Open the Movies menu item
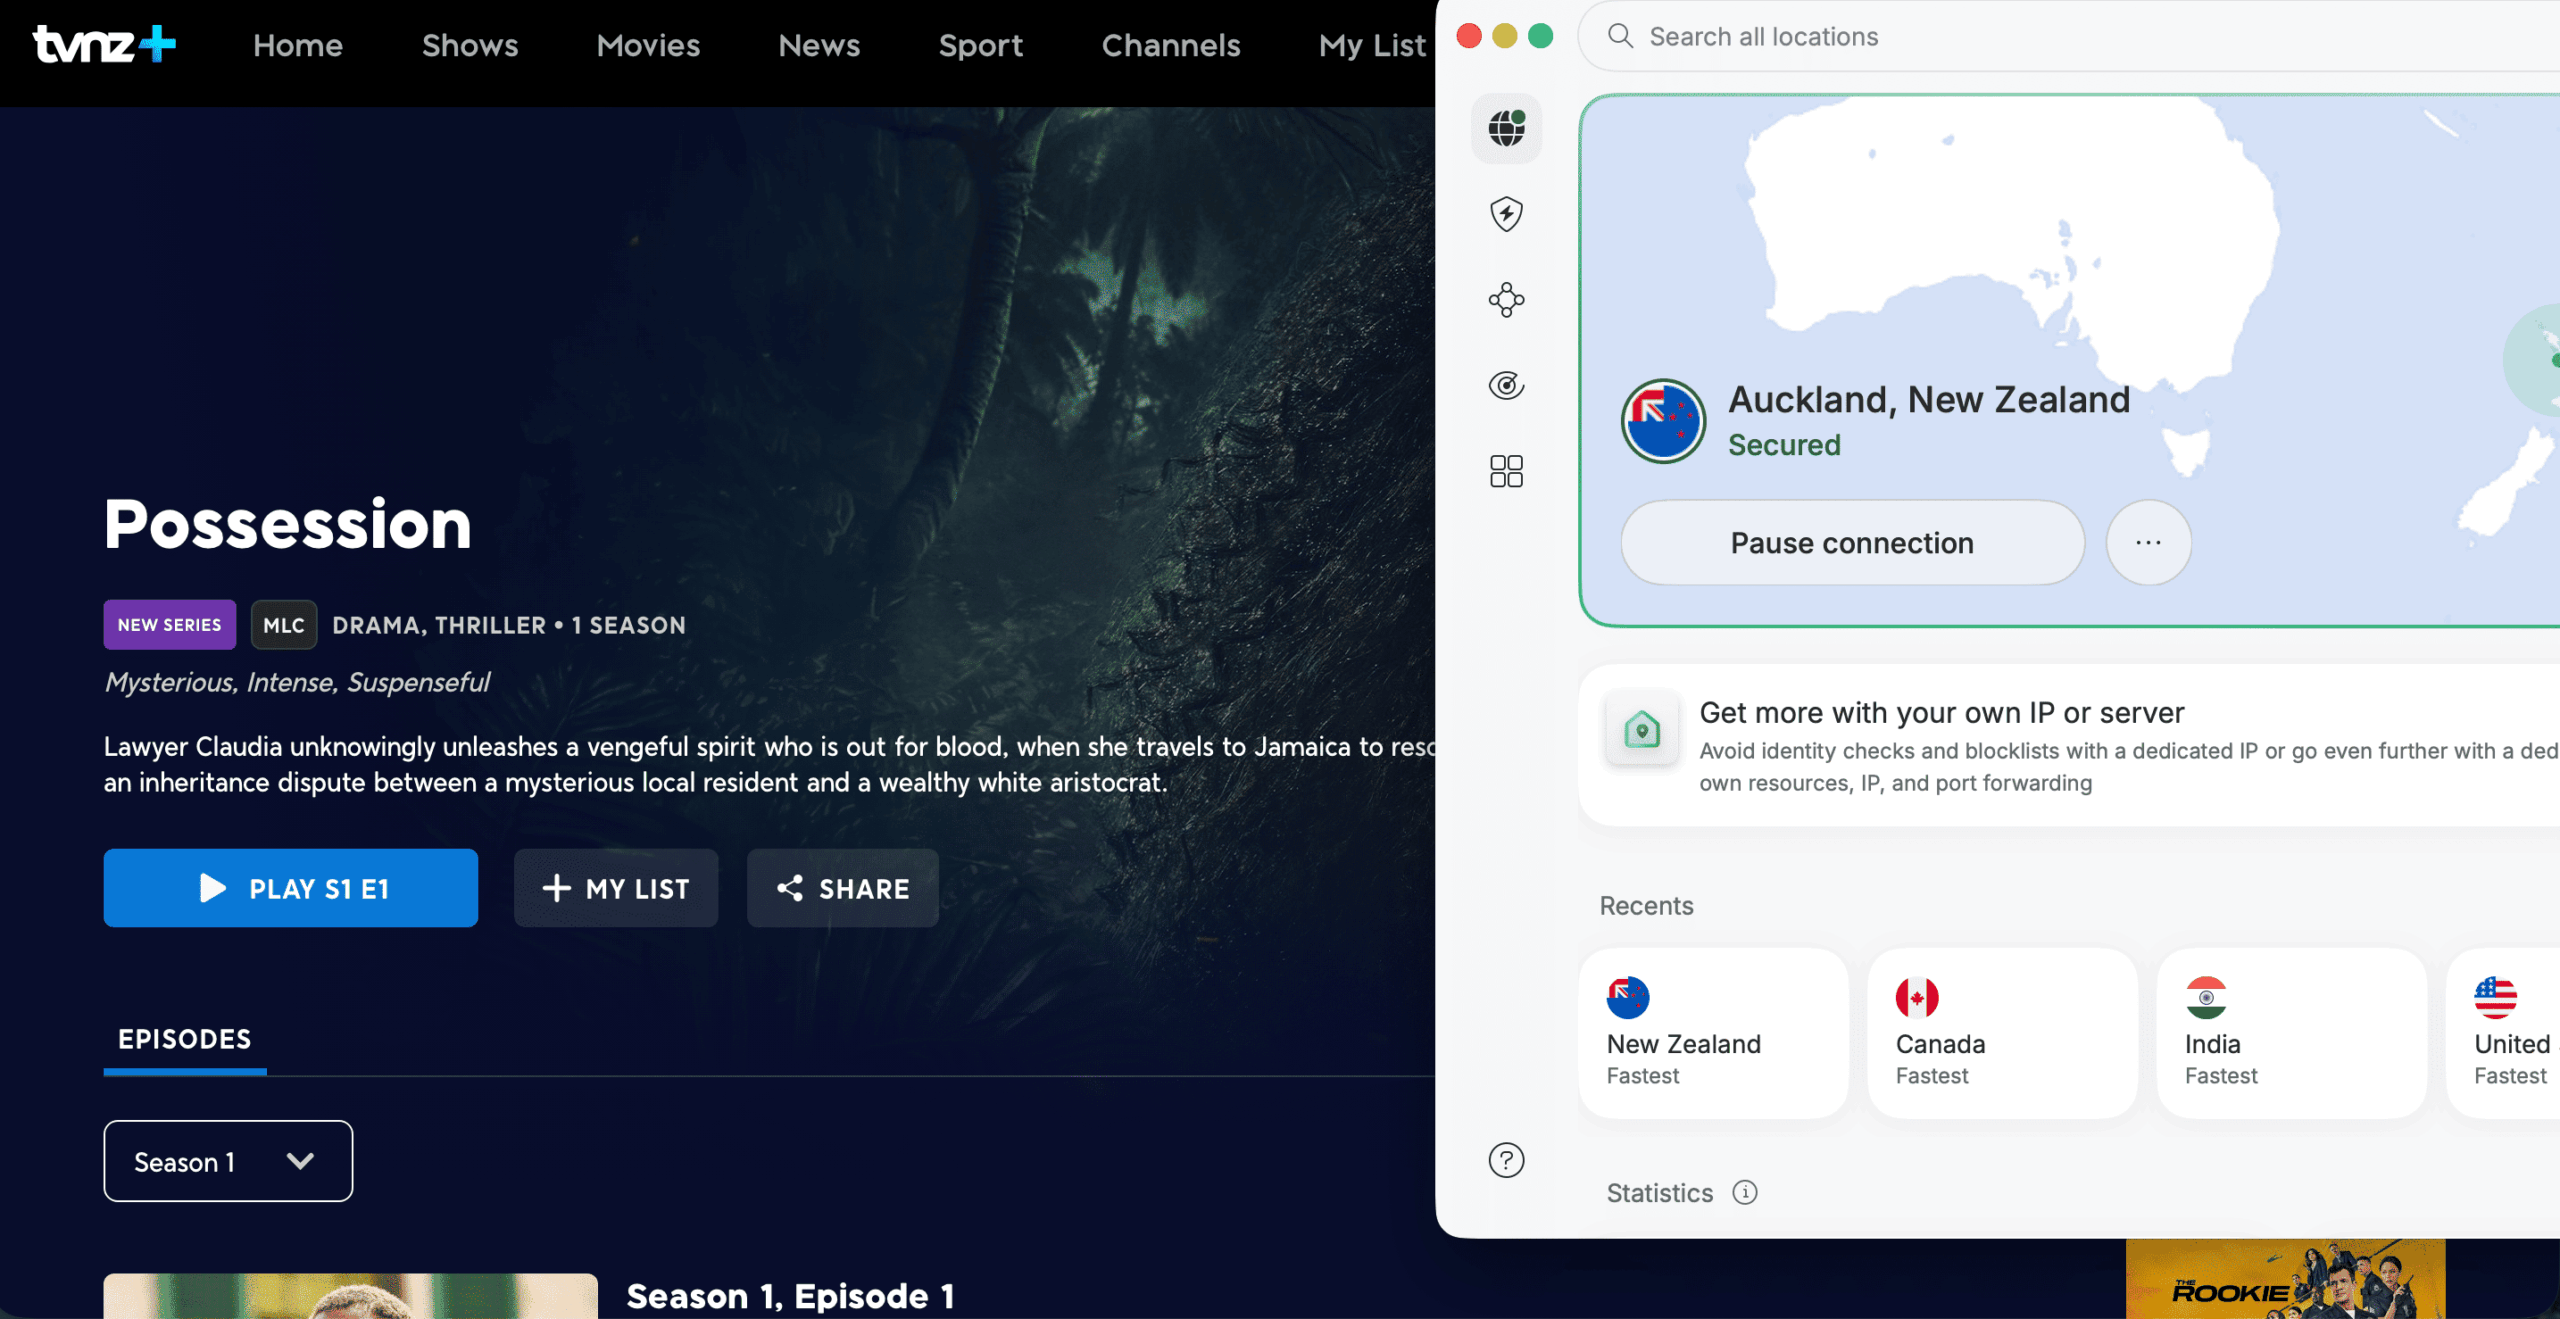Screen dimensions: 2560x1319 pos(648,45)
